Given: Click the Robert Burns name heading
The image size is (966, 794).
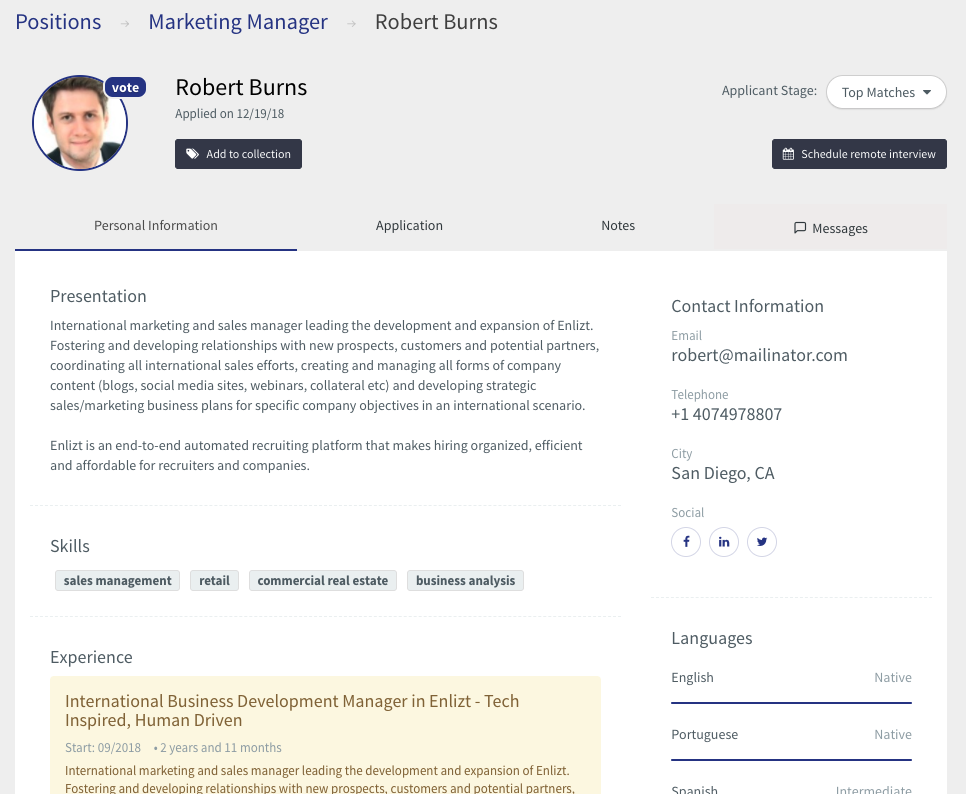Looking at the screenshot, I should (x=241, y=87).
